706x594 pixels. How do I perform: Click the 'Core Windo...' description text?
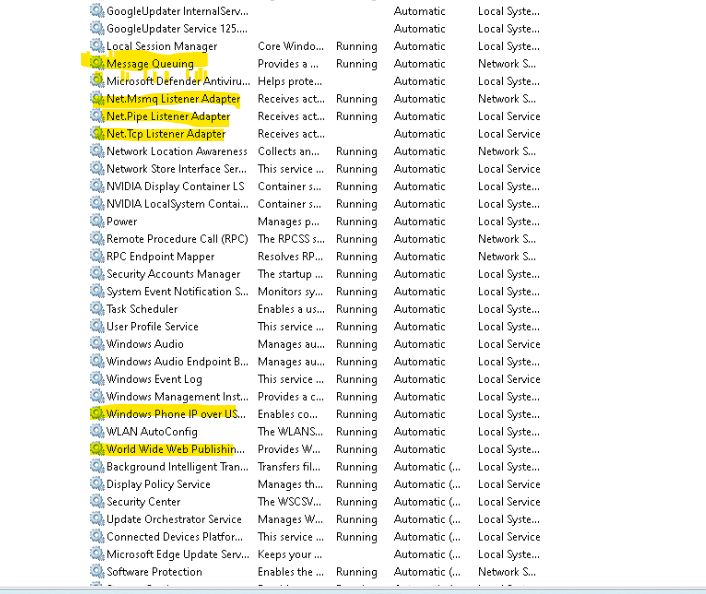click(x=290, y=46)
